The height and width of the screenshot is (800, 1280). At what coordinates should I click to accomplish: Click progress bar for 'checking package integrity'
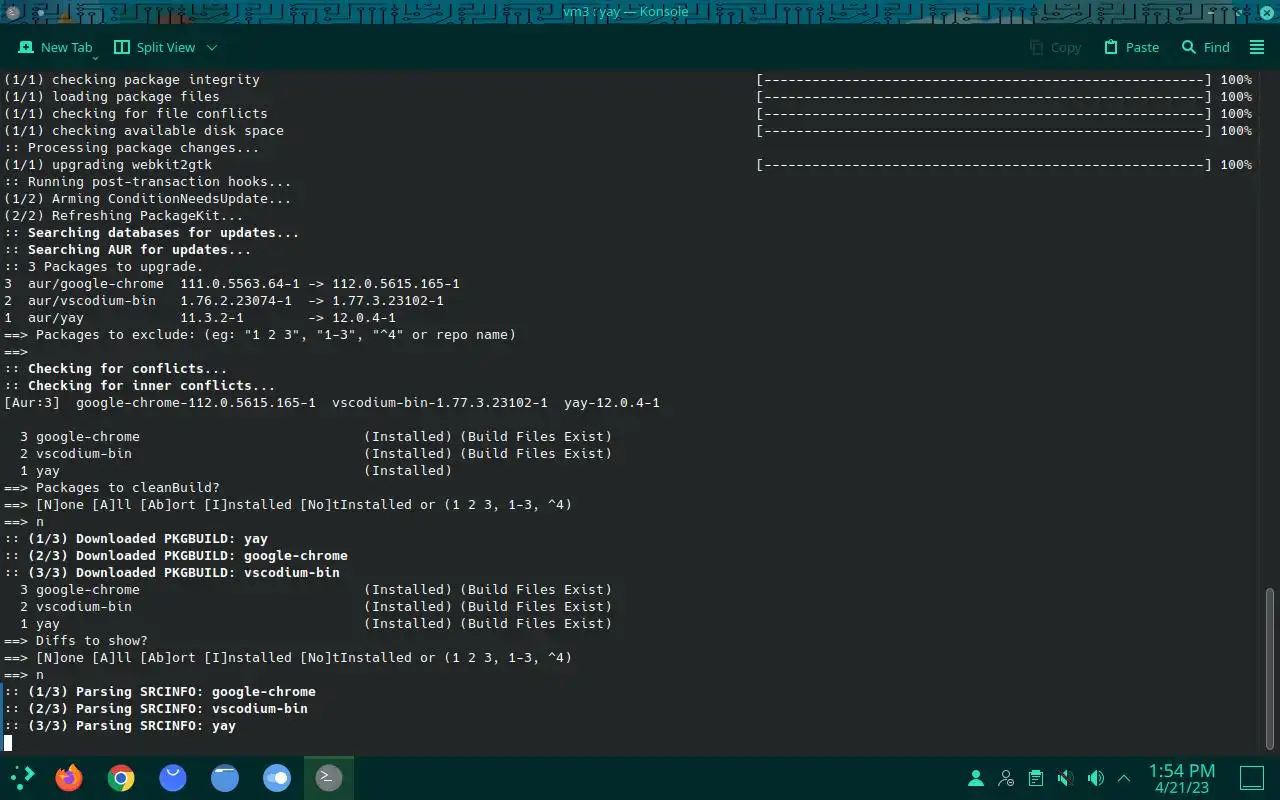pyautogui.click(x=984, y=80)
